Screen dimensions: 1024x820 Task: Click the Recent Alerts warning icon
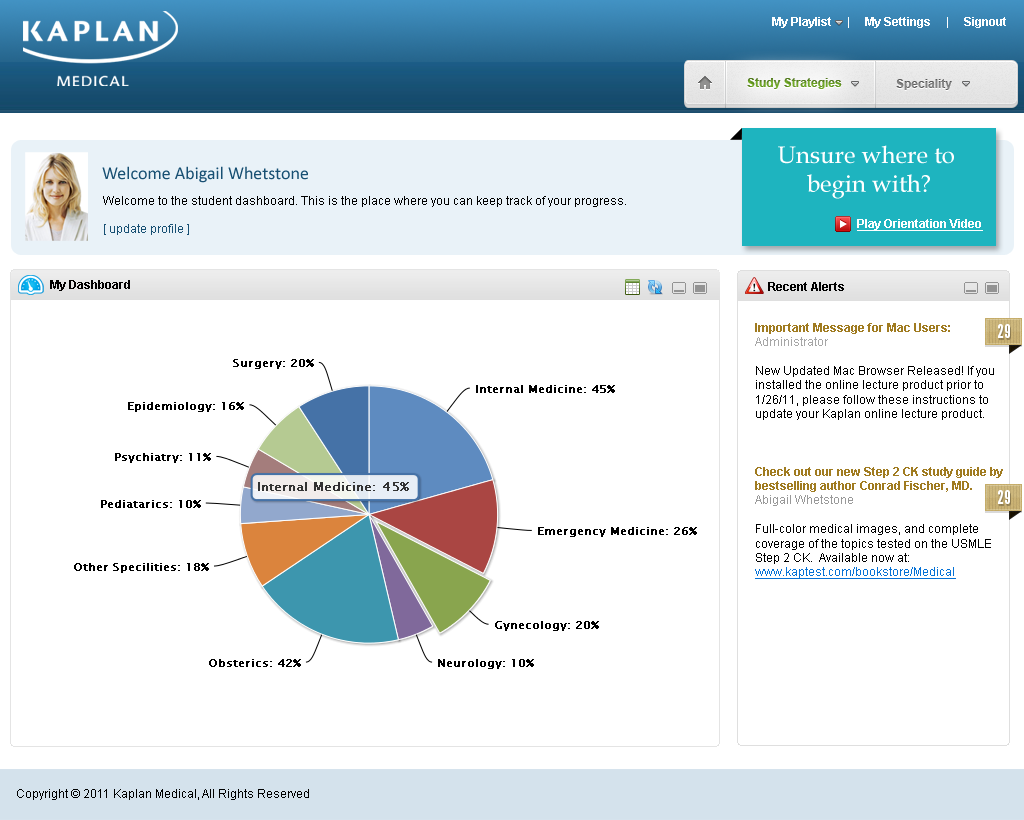click(754, 287)
